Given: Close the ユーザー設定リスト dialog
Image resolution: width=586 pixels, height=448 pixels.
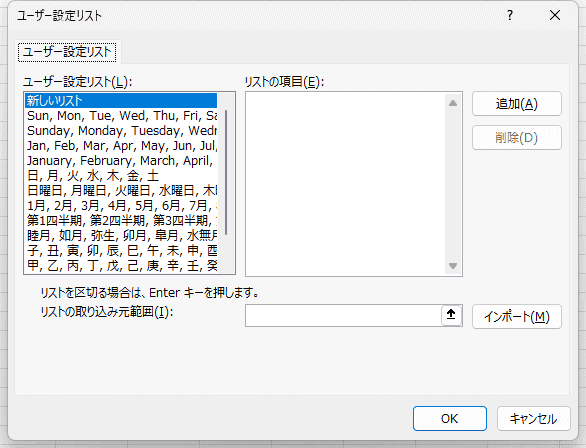Looking at the screenshot, I should click(555, 15).
